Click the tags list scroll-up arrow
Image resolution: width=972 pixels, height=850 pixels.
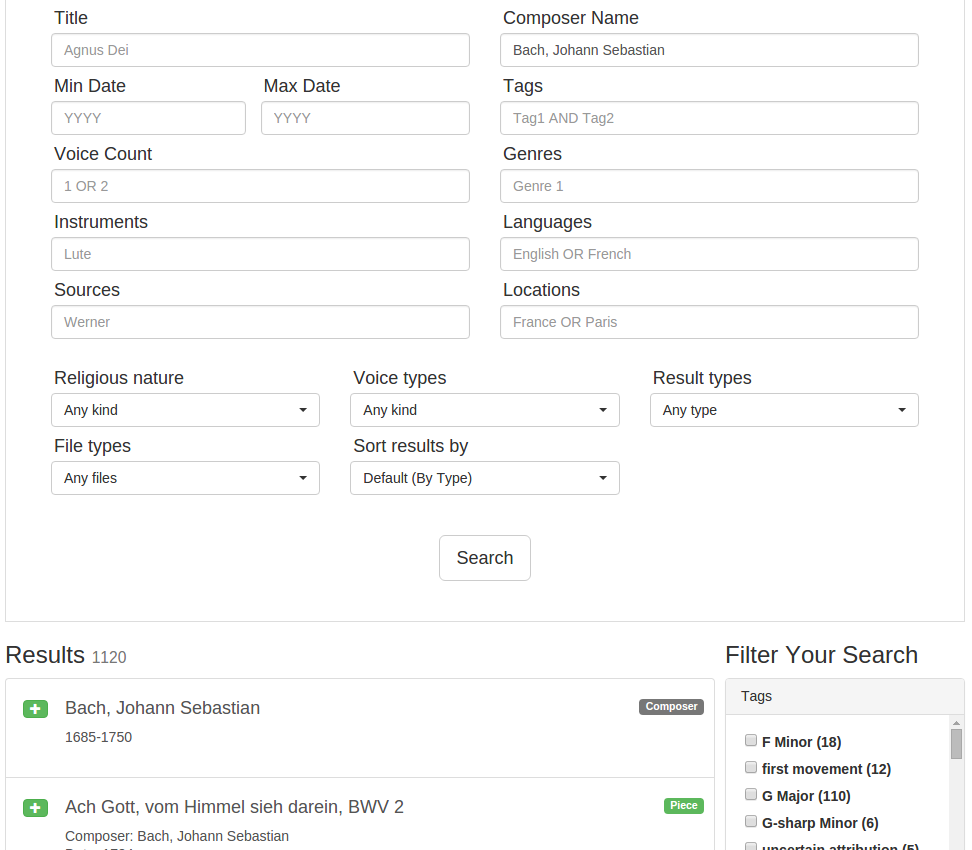[957, 723]
